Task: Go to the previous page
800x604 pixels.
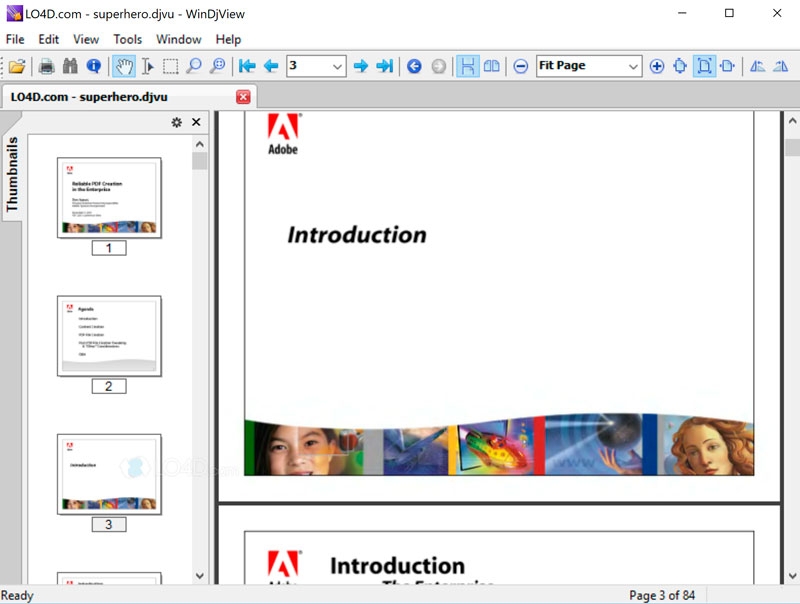Action: [271, 66]
